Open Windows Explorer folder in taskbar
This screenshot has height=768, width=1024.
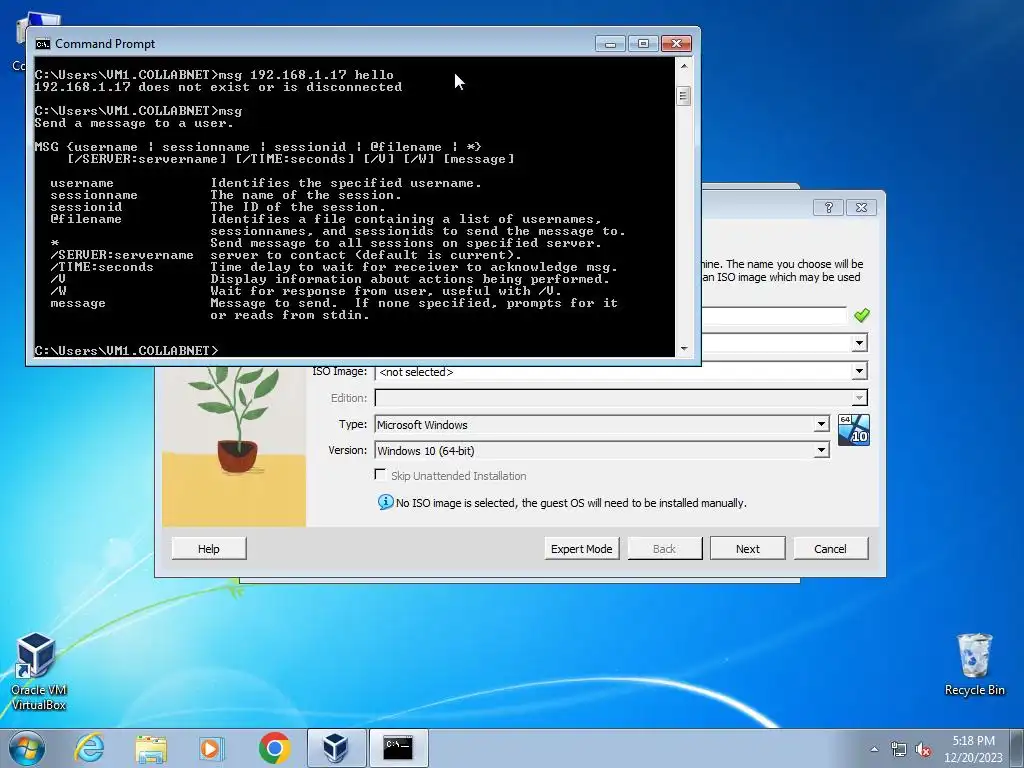[151, 748]
